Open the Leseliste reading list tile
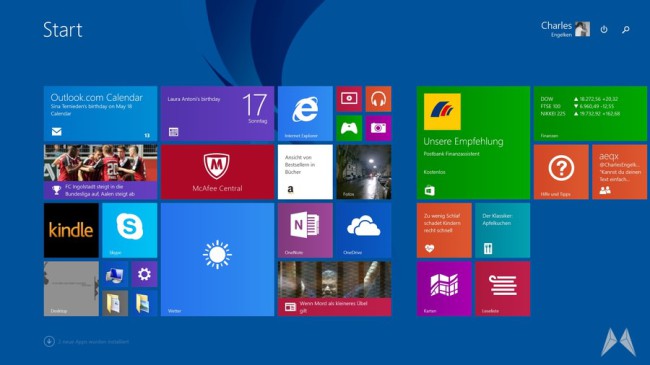650x365 pixels. [502, 289]
